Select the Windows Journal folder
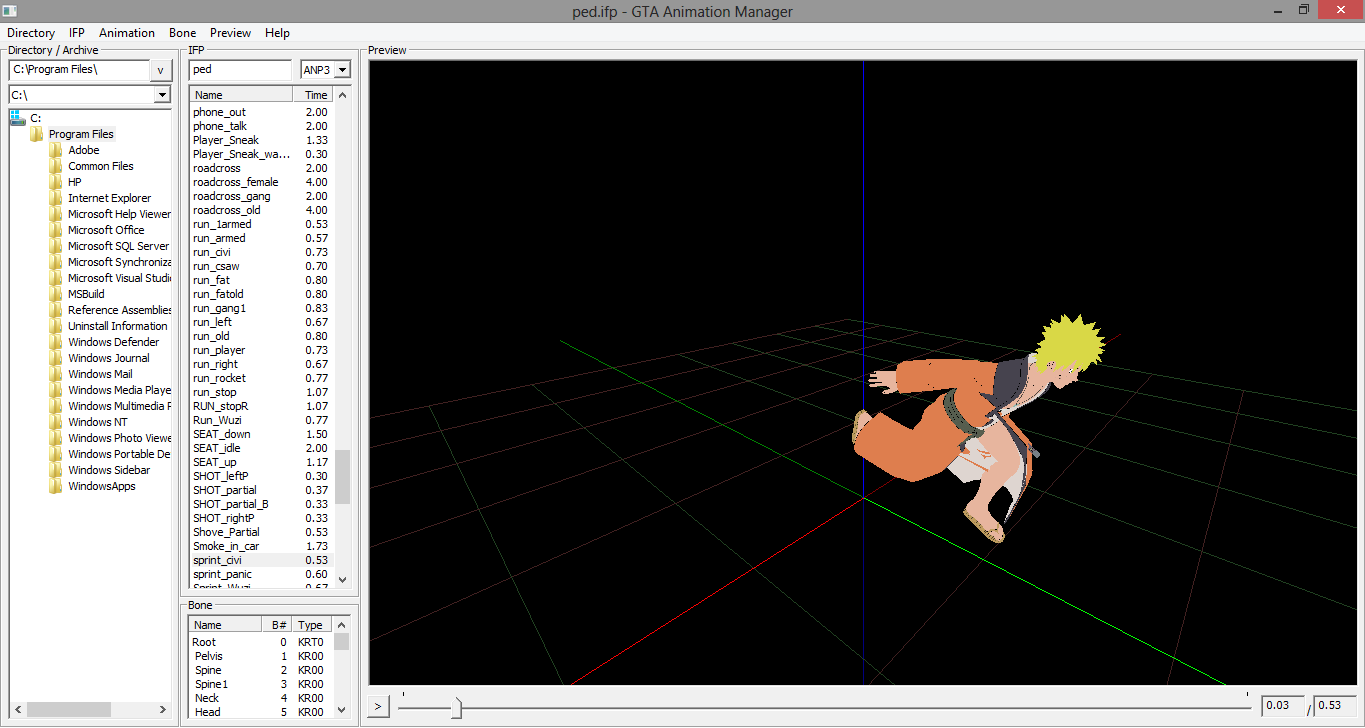The height and width of the screenshot is (728, 1365). point(109,358)
